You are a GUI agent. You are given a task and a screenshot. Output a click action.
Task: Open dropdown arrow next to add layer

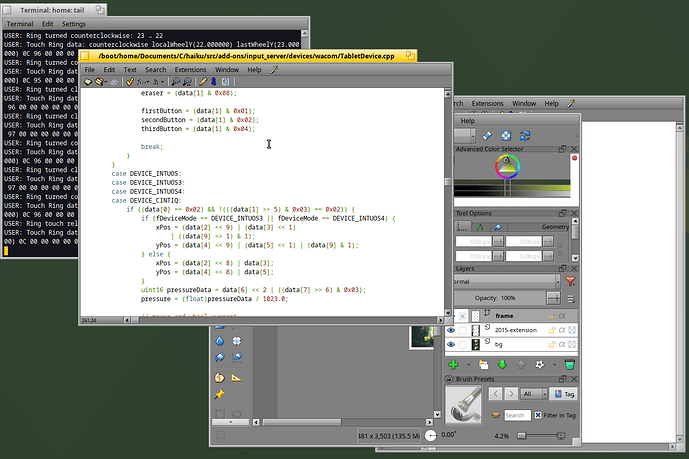(x=468, y=365)
